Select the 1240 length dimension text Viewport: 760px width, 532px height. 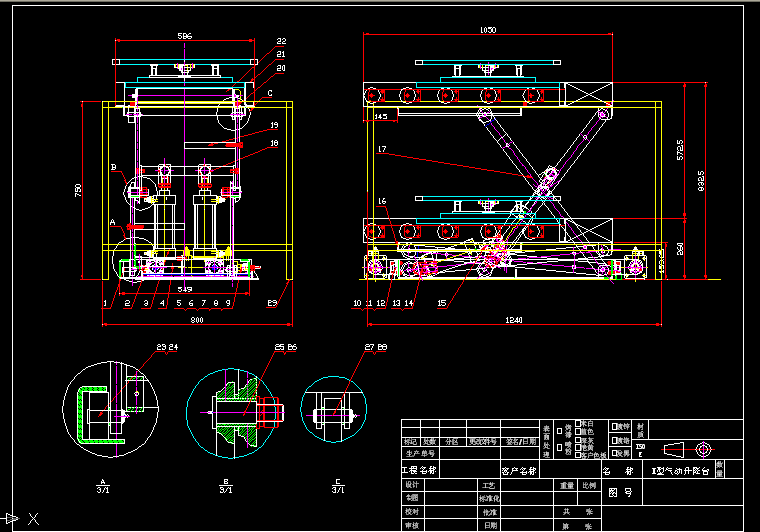[x=514, y=320]
